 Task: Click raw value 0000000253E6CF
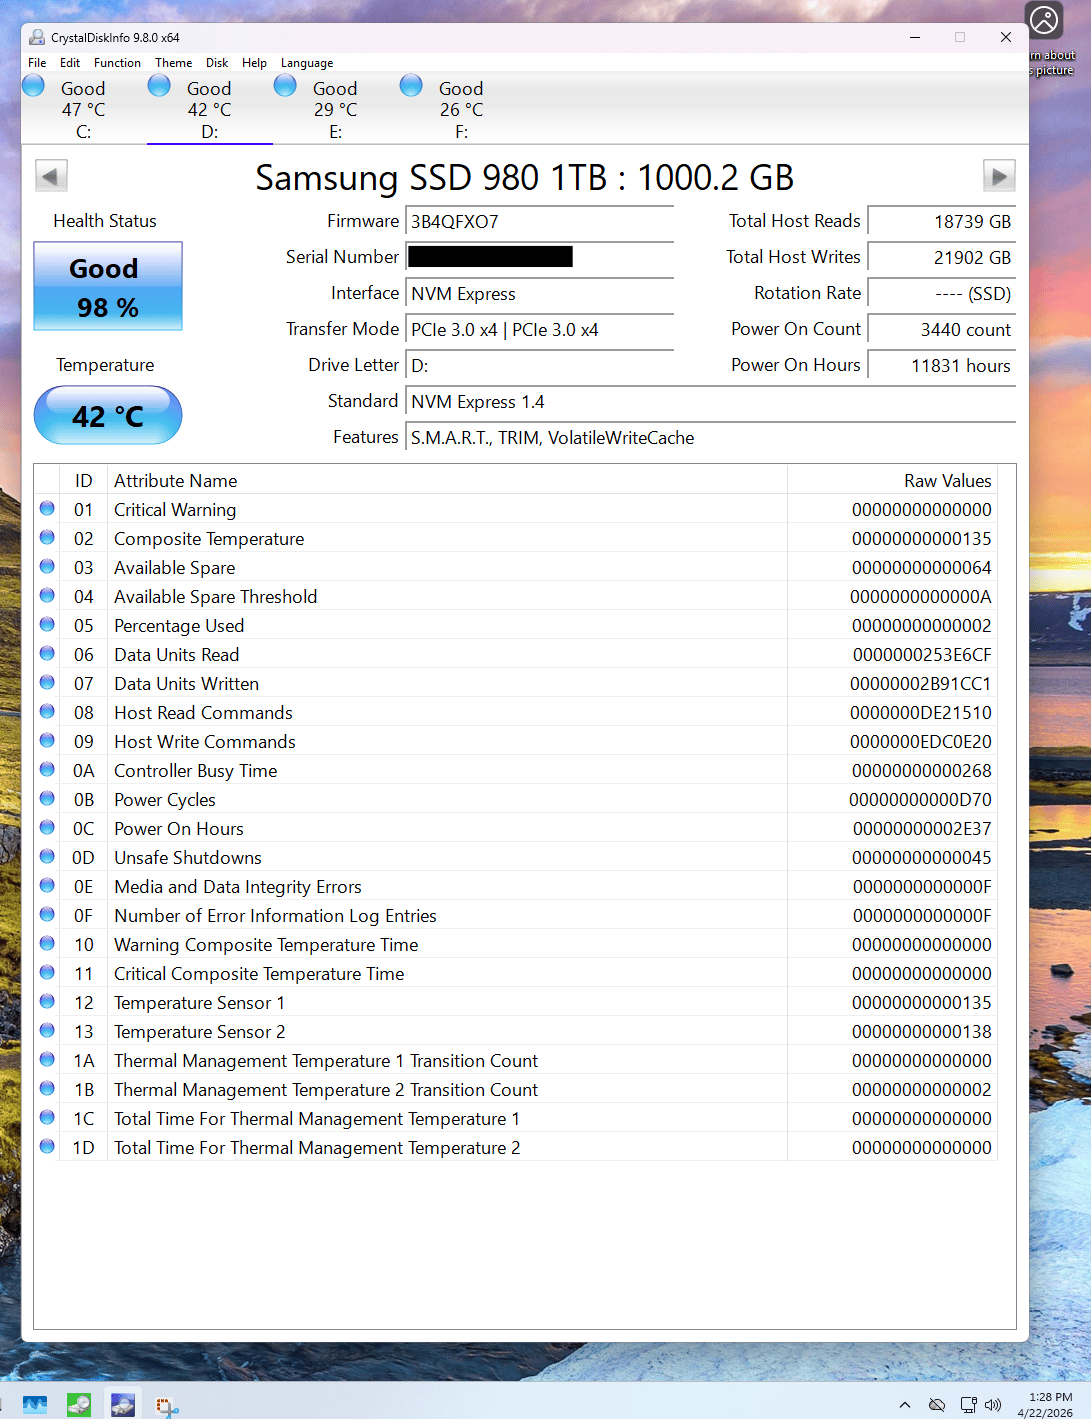(x=922, y=655)
